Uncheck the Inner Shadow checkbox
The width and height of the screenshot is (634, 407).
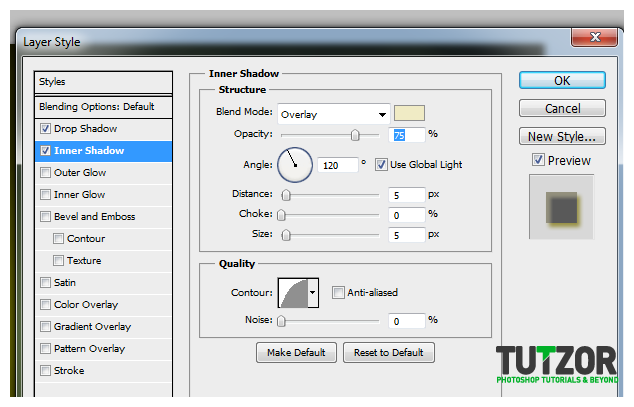(x=46, y=151)
